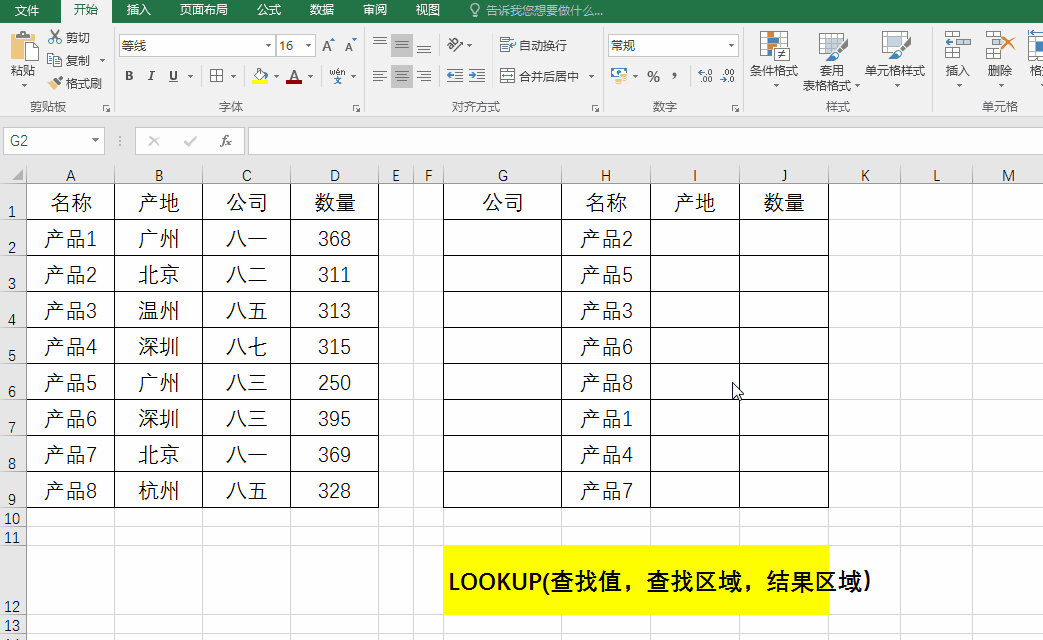This screenshot has height=640, width=1043.
Task: Expand the Name Box G2 dropdown
Action: [95, 140]
